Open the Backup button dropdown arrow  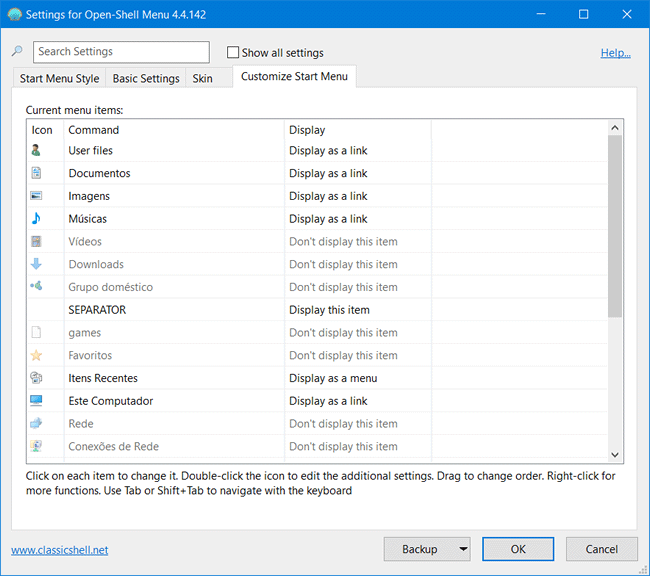(461, 549)
